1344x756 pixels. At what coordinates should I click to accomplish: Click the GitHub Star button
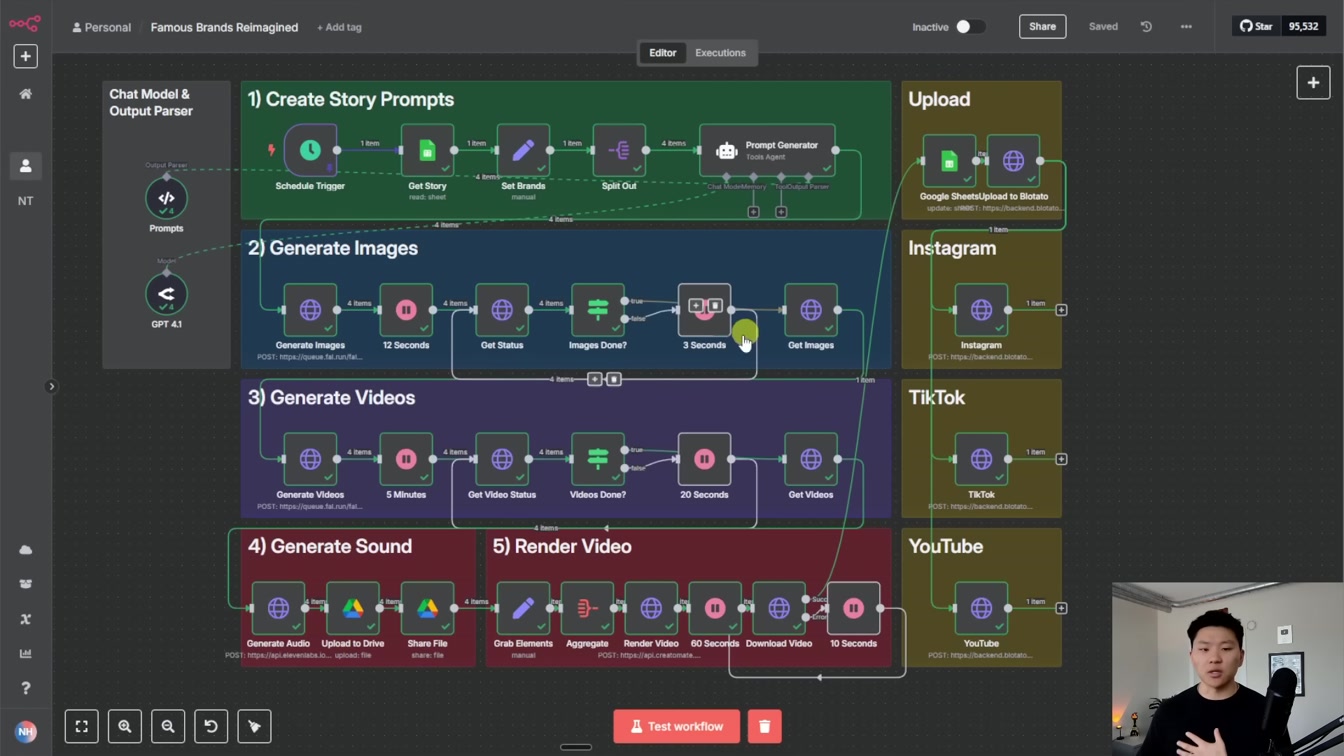(1256, 26)
